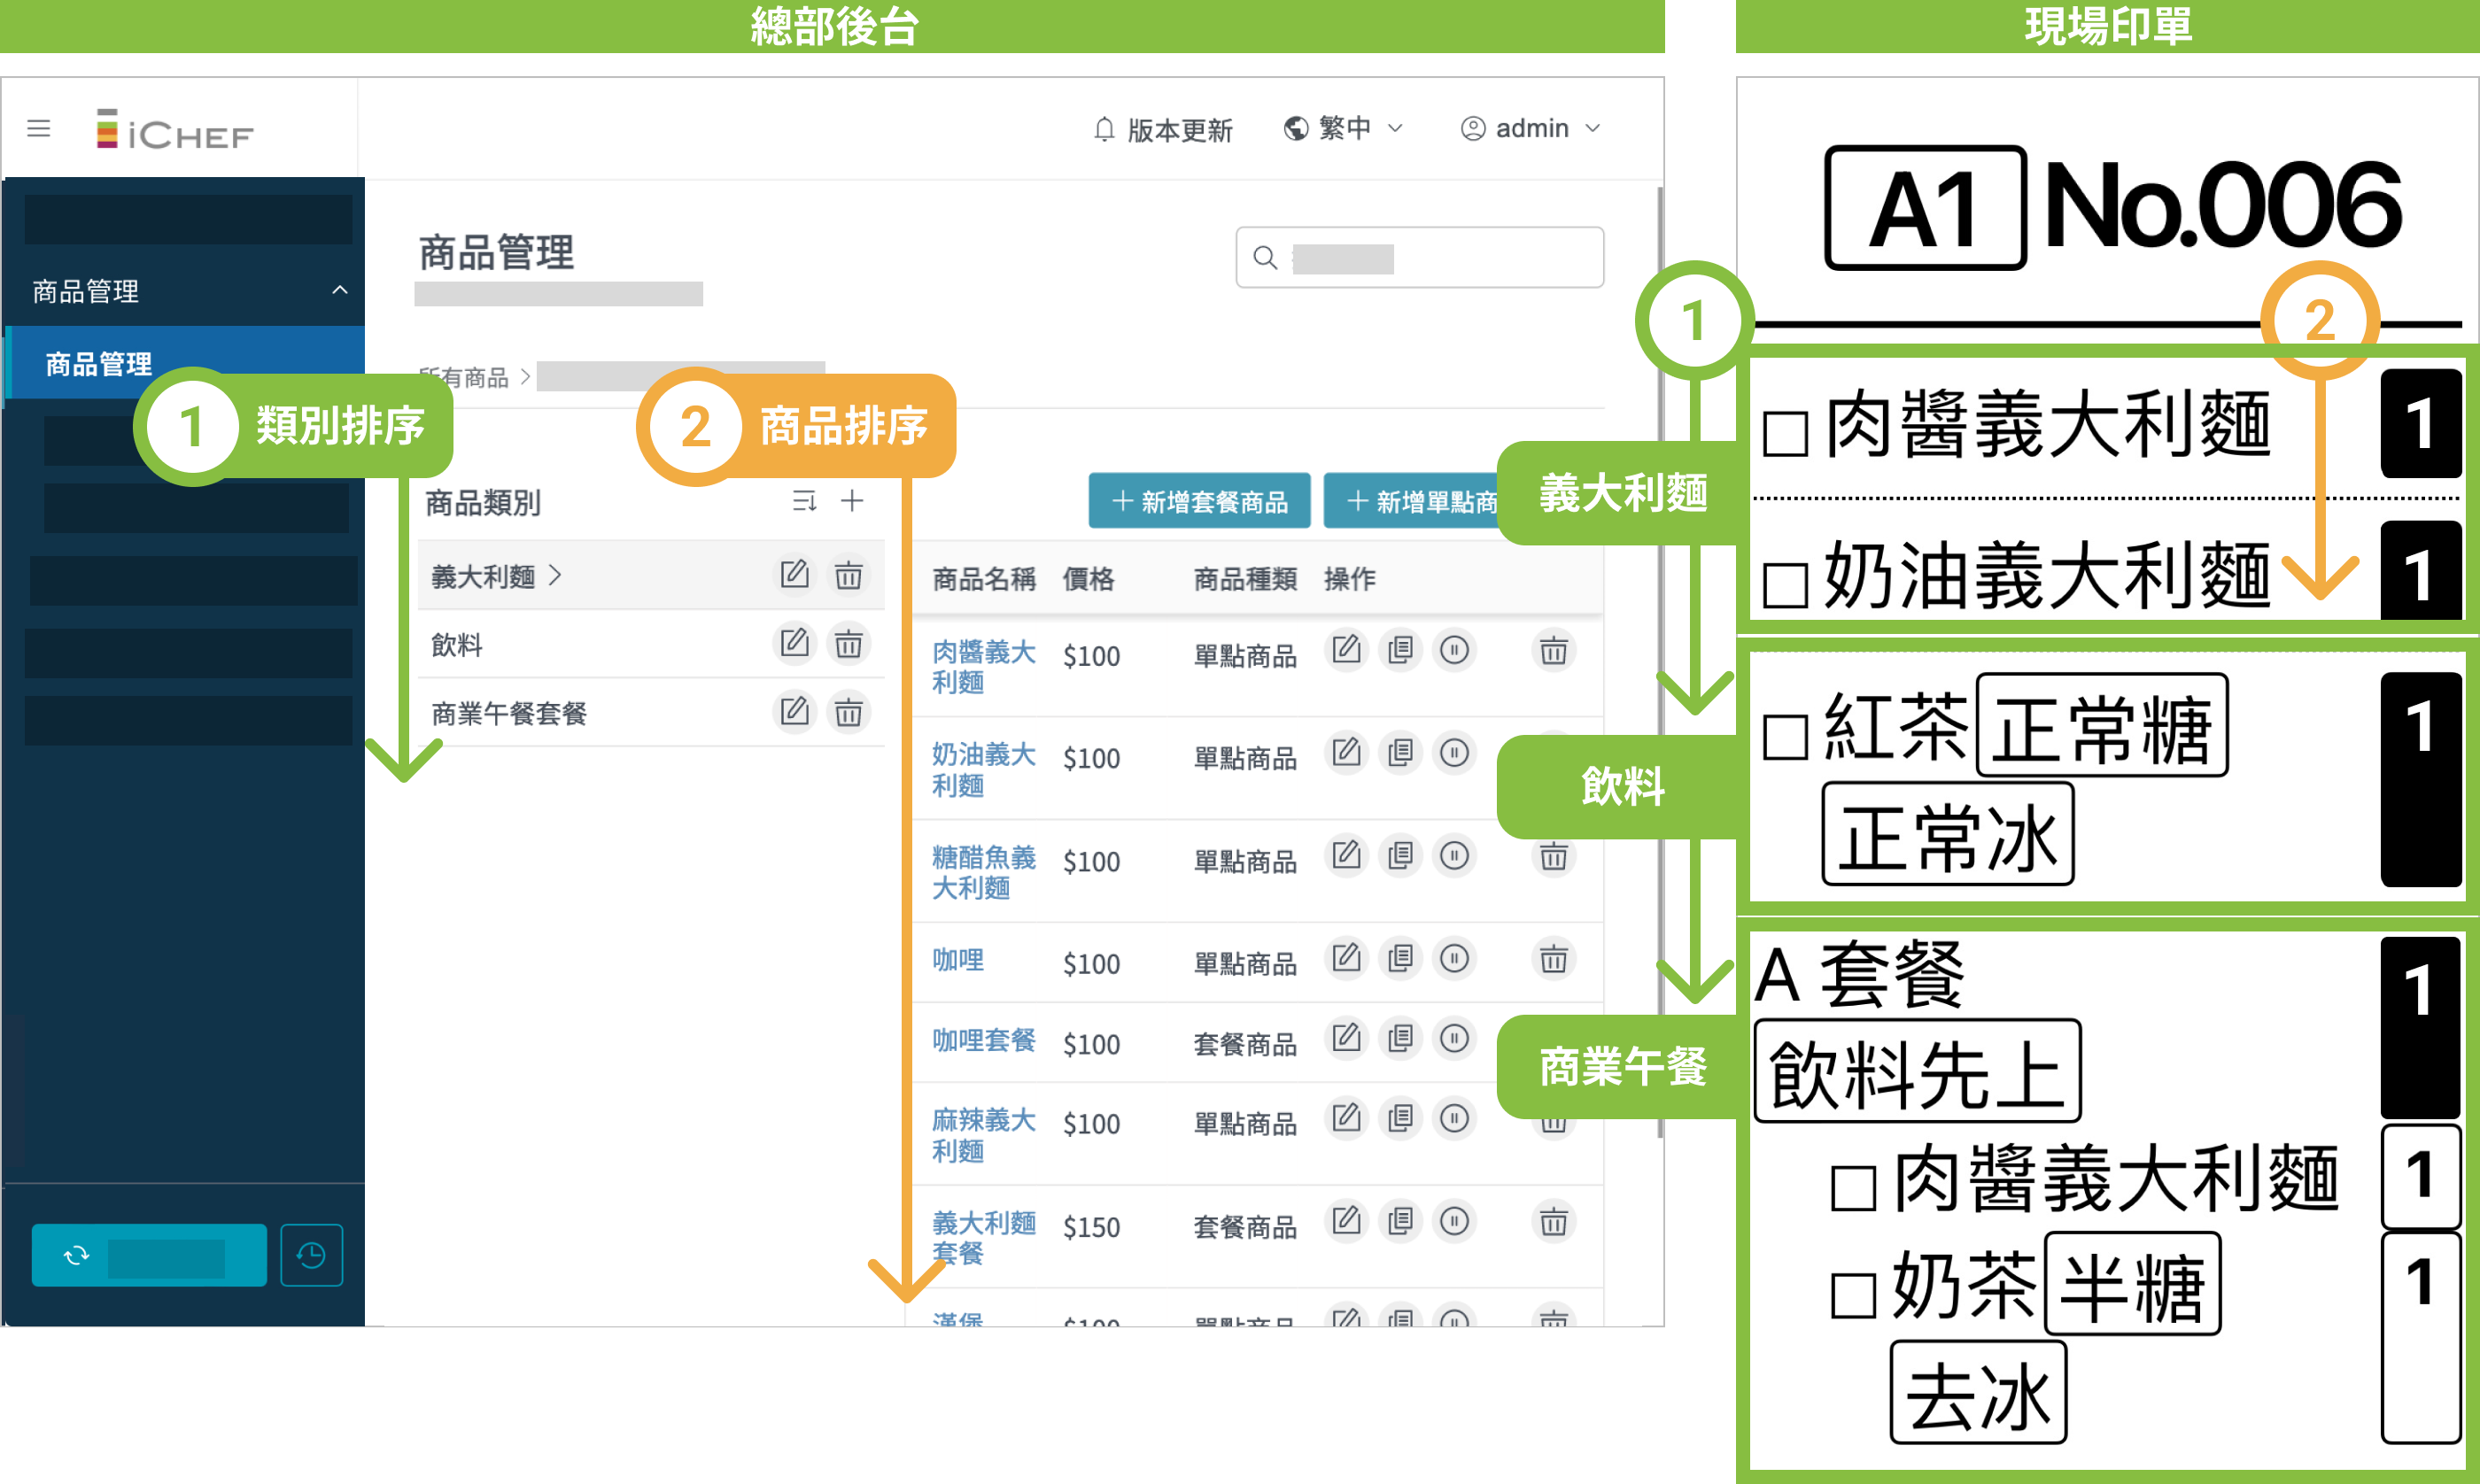
Task: Click the product search input field
Action: 1420,258
